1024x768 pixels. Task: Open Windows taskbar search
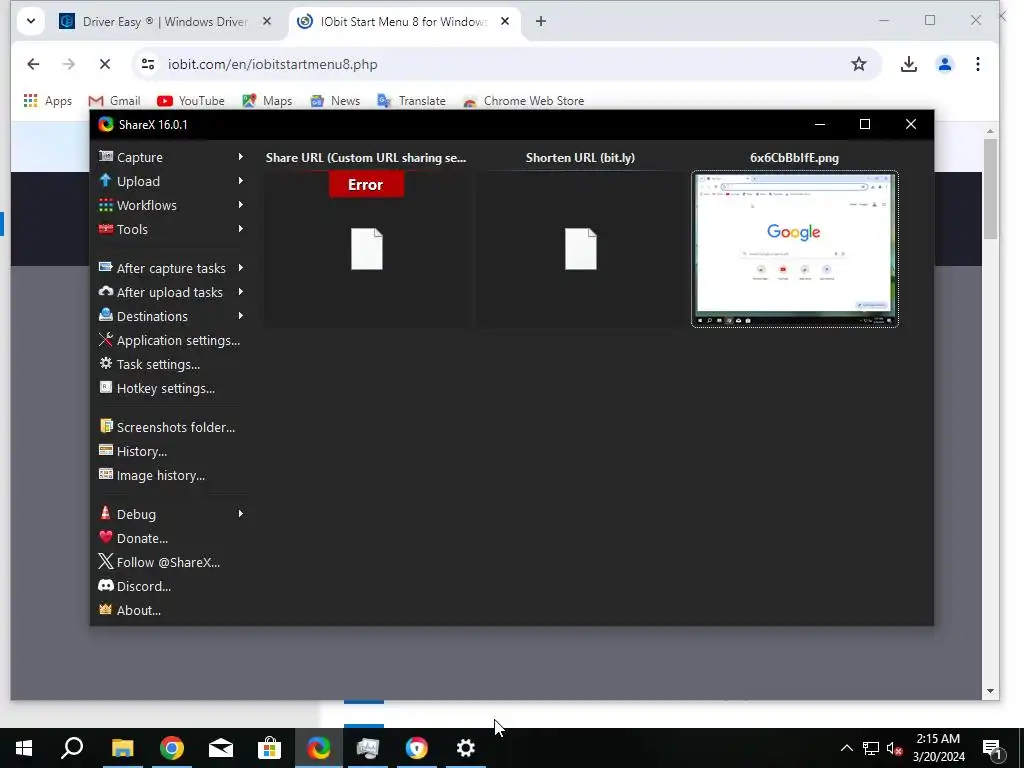point(72,748)
